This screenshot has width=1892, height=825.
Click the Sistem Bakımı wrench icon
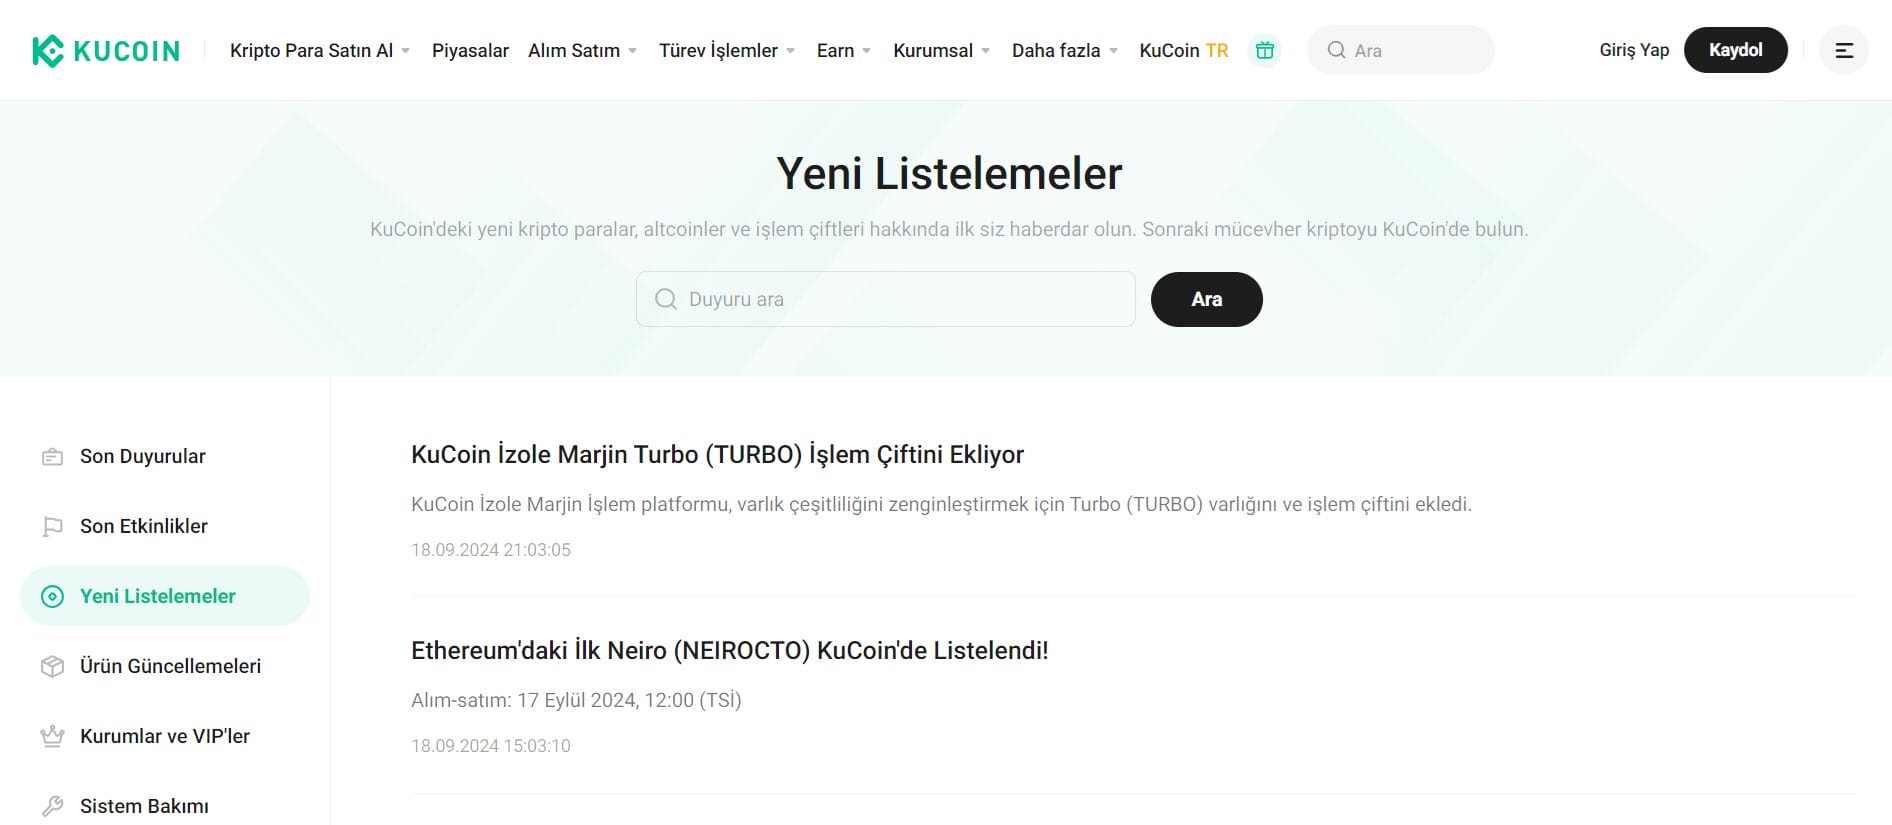(52, 806)
